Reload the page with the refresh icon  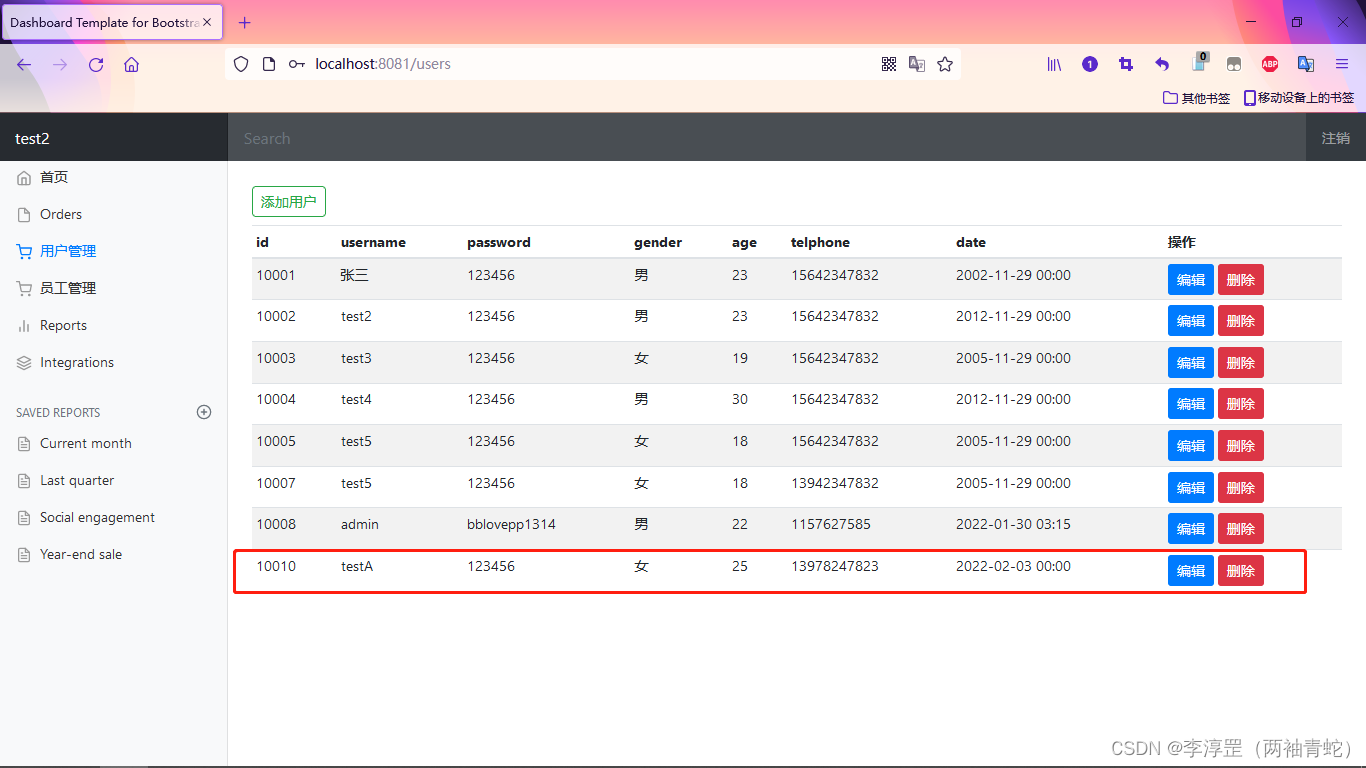pyautogui.click(x=96, y=64)
